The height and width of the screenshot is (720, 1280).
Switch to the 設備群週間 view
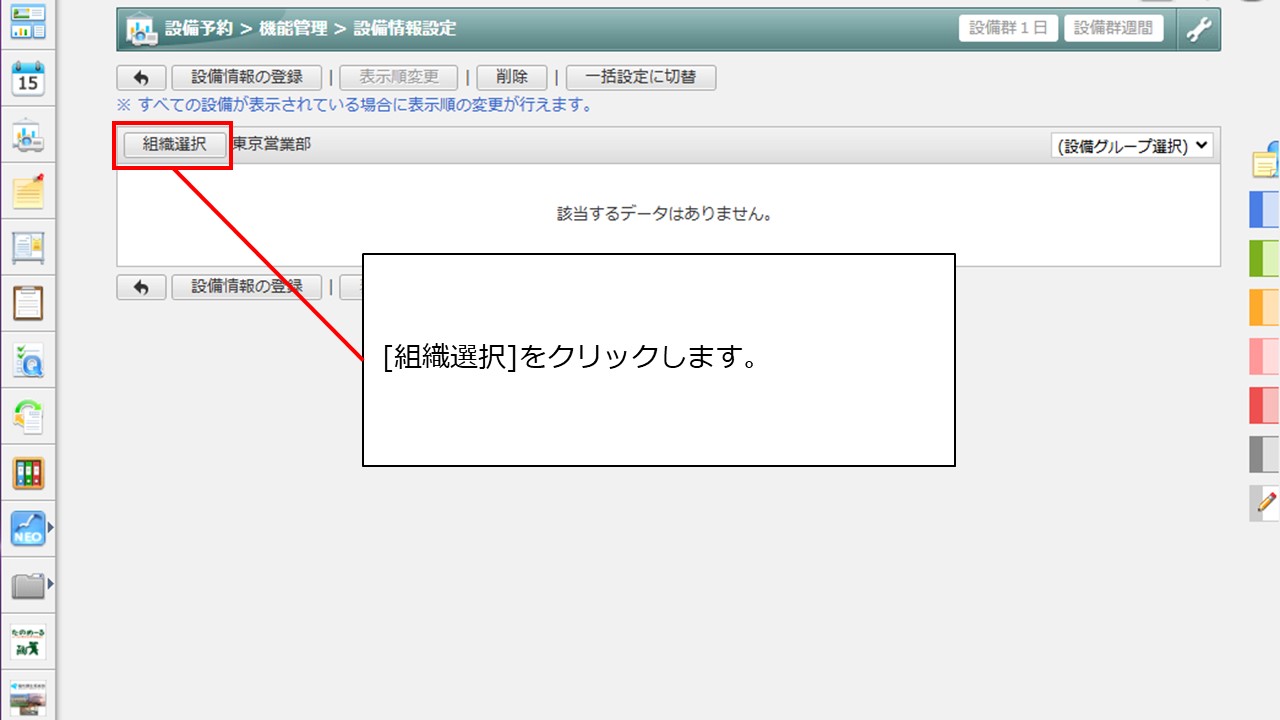click(1113, 28)
